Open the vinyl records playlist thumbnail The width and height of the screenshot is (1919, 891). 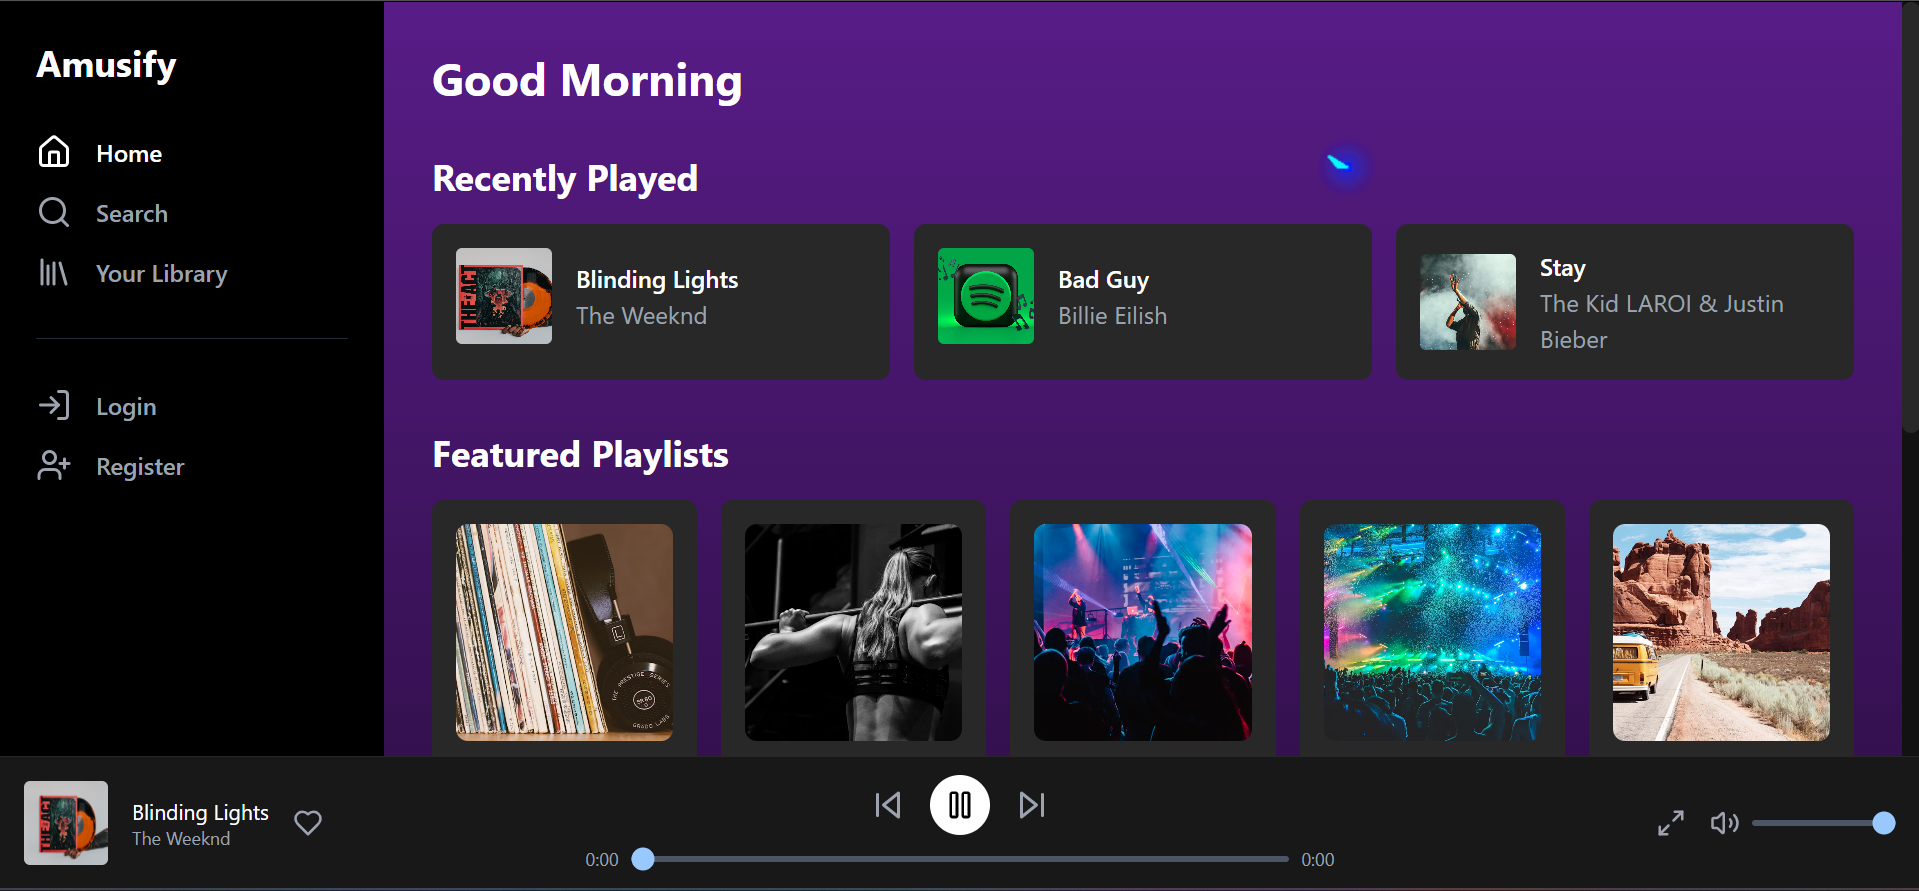pos(564,632)
